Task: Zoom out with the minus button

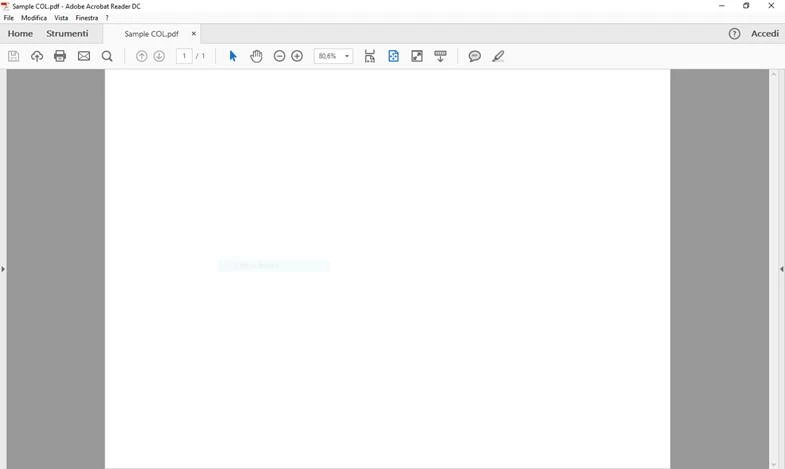Action: pyautogui.click(x=279, y=56)
